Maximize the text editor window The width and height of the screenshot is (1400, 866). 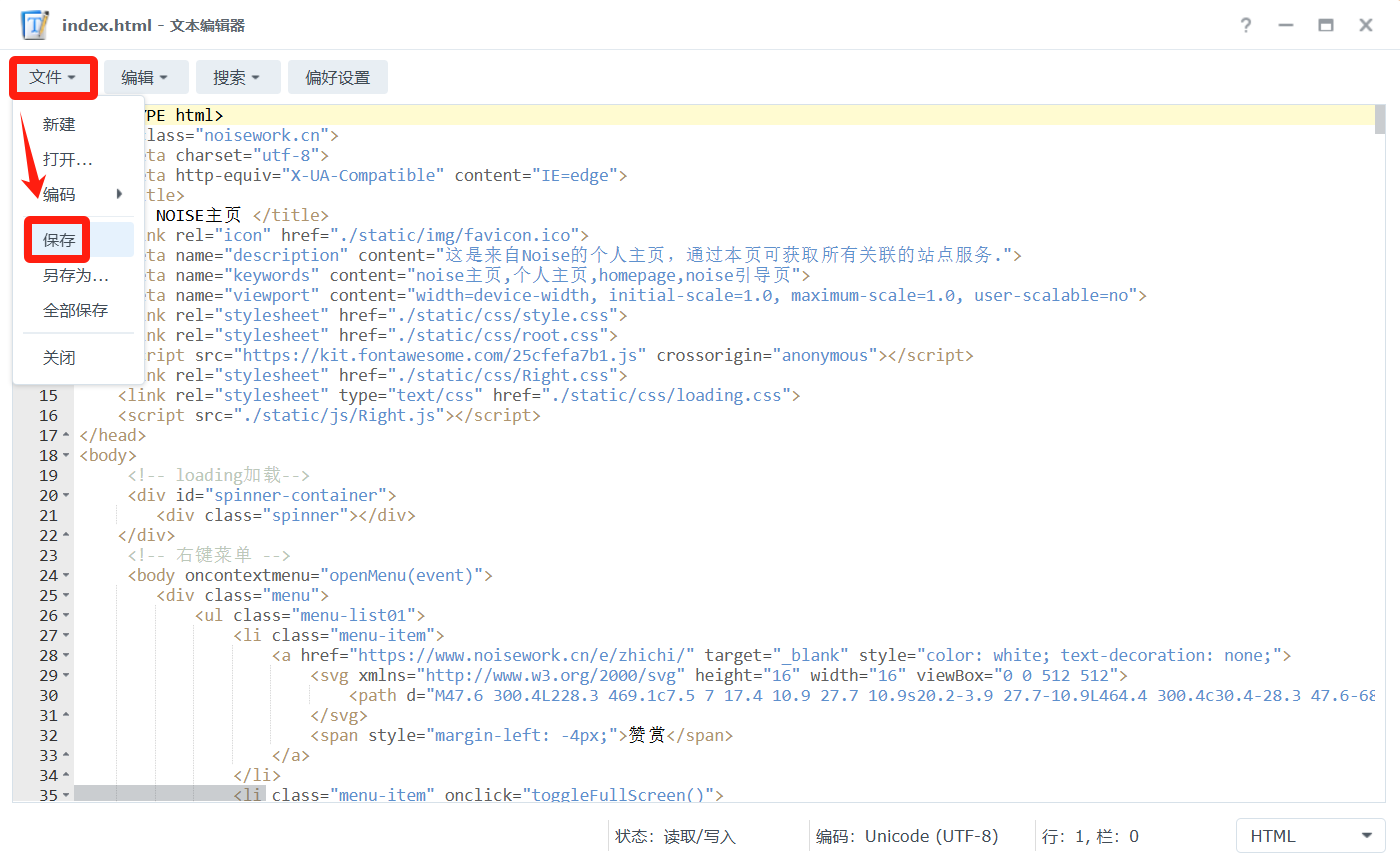pos(1326,25)
